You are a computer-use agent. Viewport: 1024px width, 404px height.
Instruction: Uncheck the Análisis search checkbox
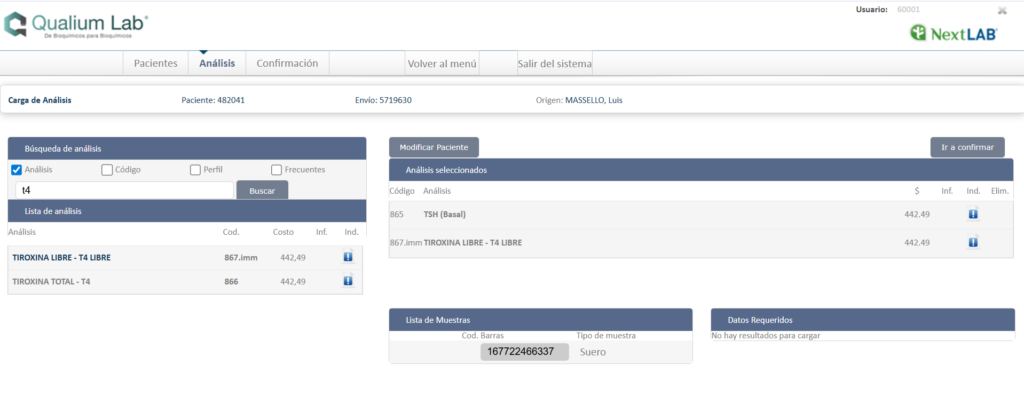(17, 170)
